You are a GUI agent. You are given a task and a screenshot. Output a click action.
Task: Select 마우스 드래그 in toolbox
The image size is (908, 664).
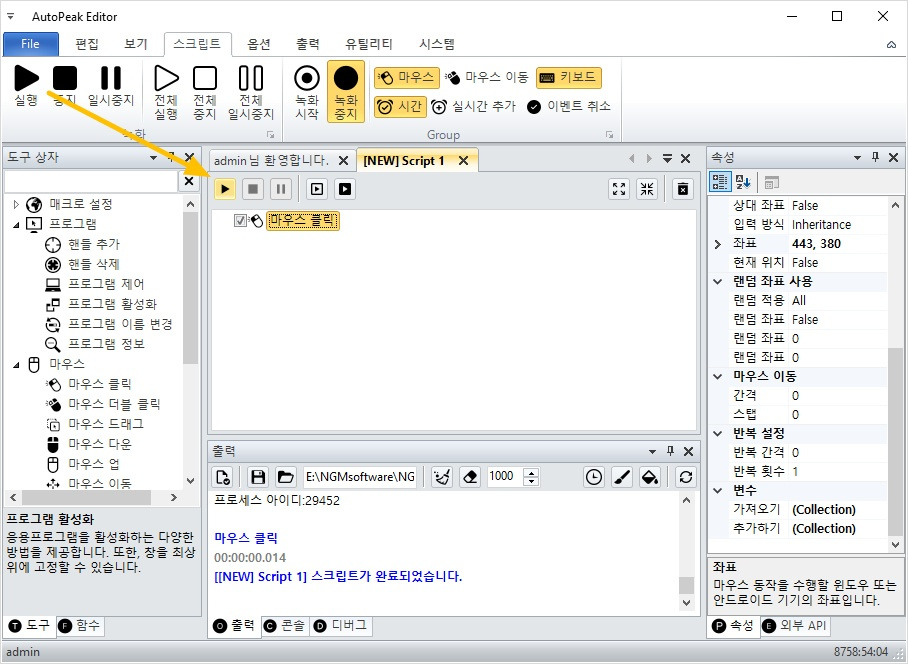pyautogui.click(x=105, y=424)
